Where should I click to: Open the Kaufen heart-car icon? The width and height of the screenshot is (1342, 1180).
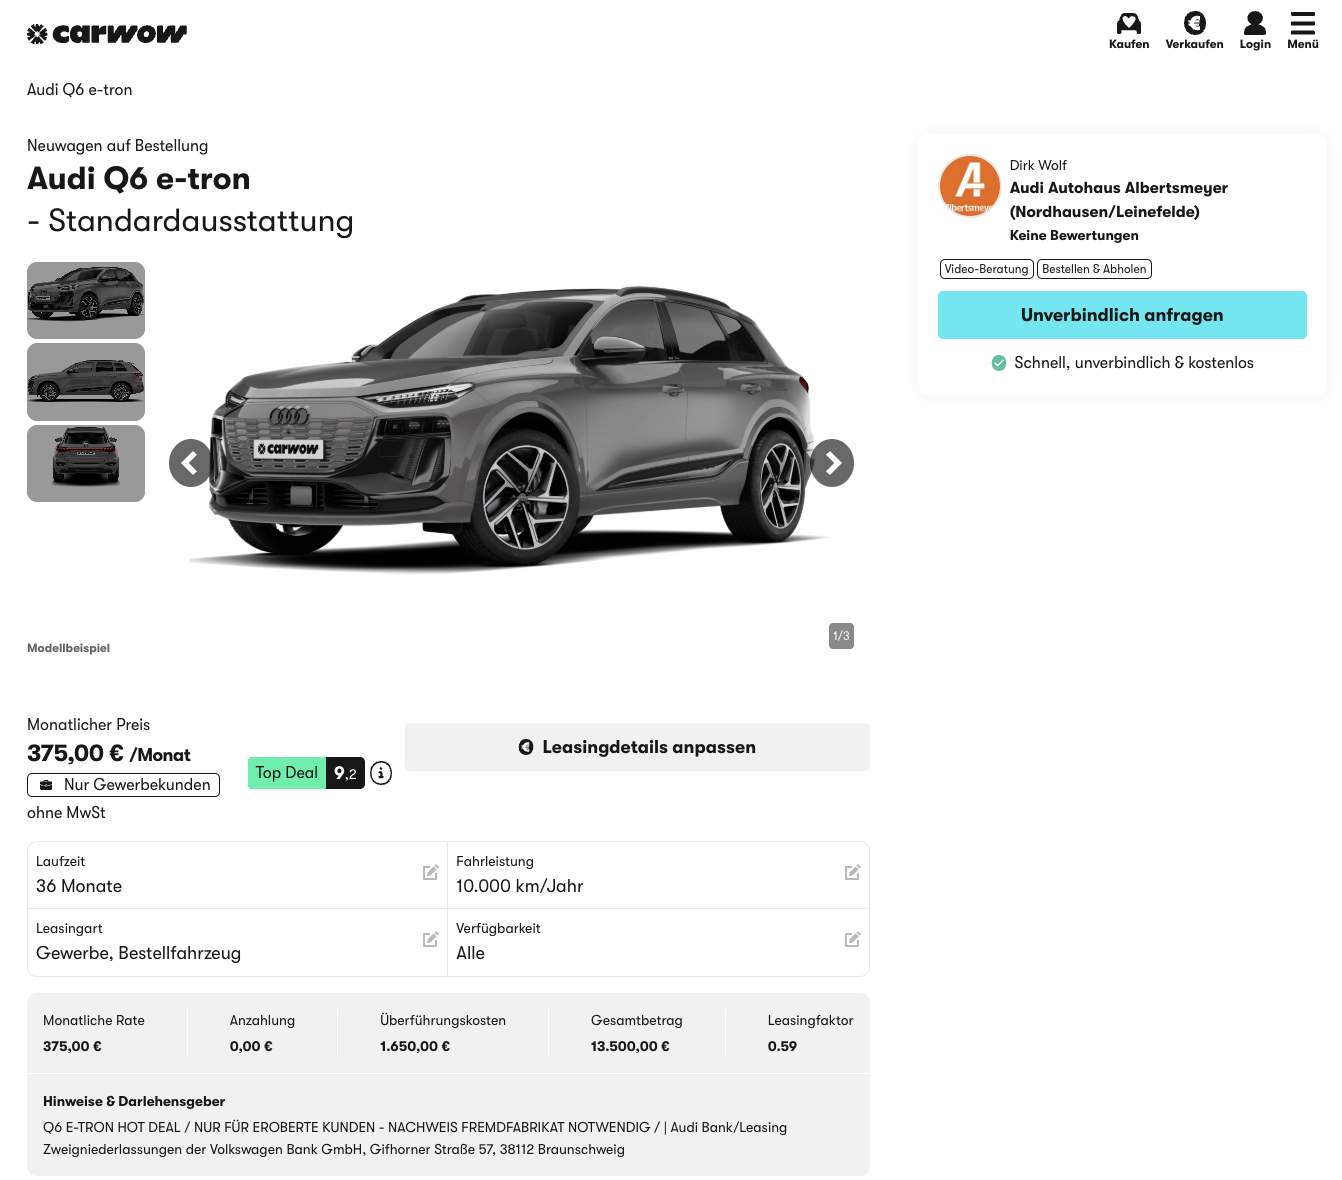[x=1128, y=23]
